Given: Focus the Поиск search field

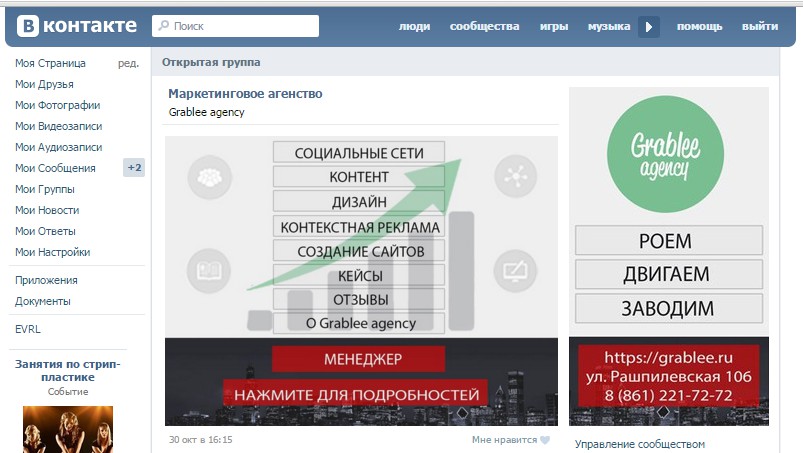Looking at the screenshot, I should point(236,26).
